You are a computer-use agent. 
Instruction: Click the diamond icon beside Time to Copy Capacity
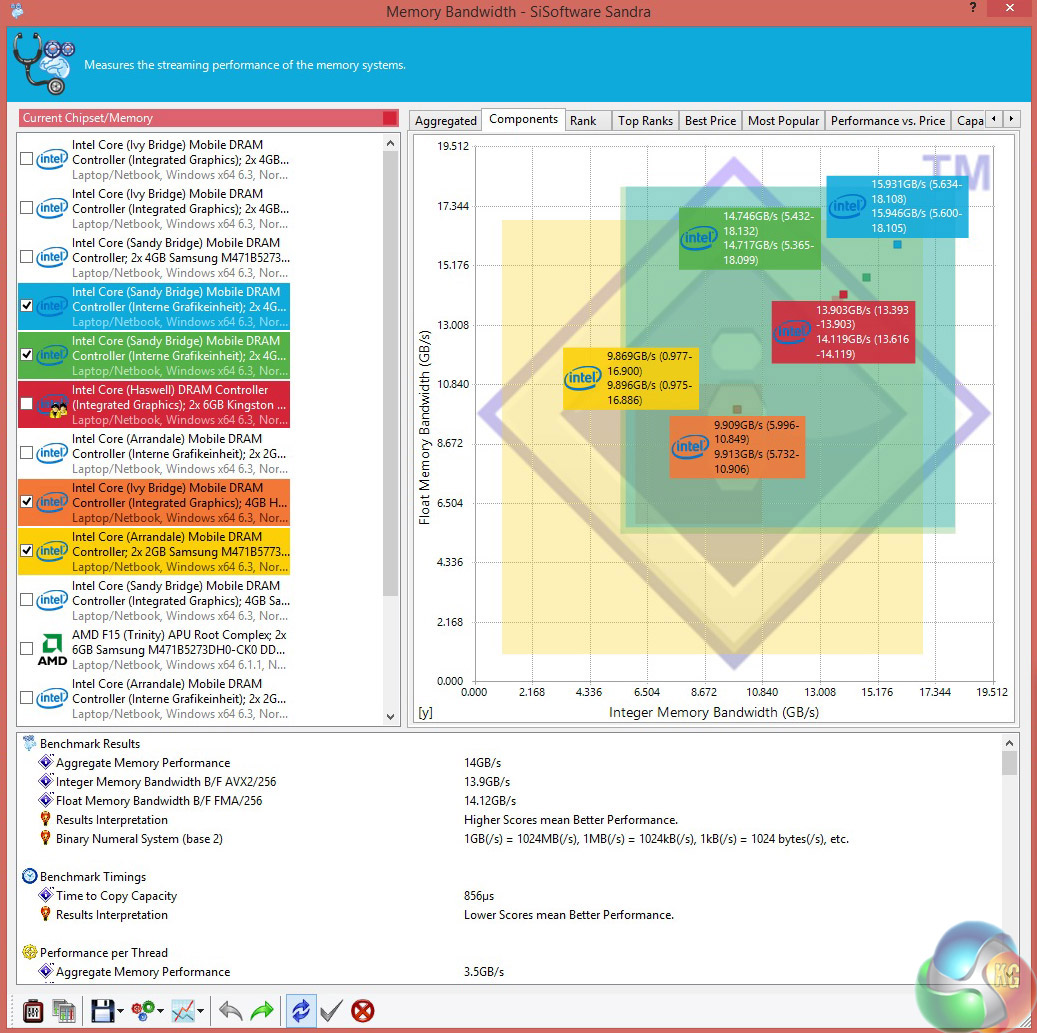tap(46, 895)
